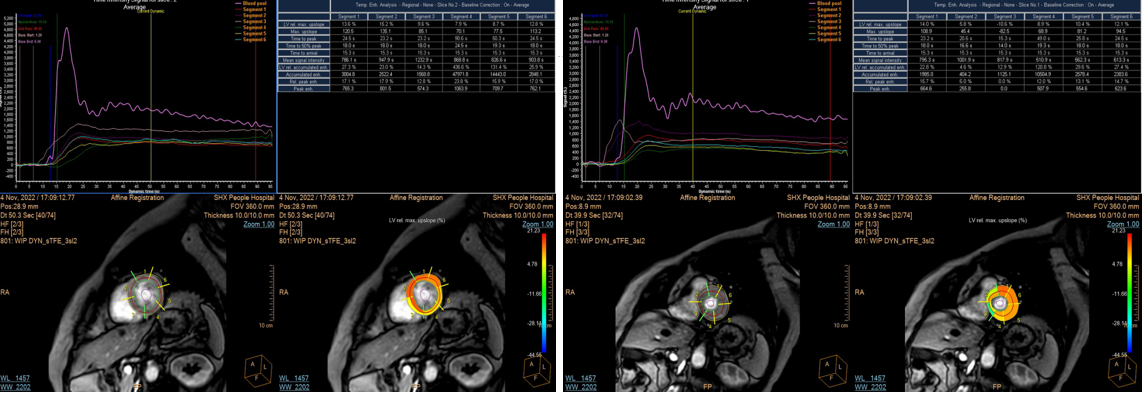Select the yellow Current Dynamic marker in slice 2 graph
The image size is (1142, 393).
pos(151,98)
